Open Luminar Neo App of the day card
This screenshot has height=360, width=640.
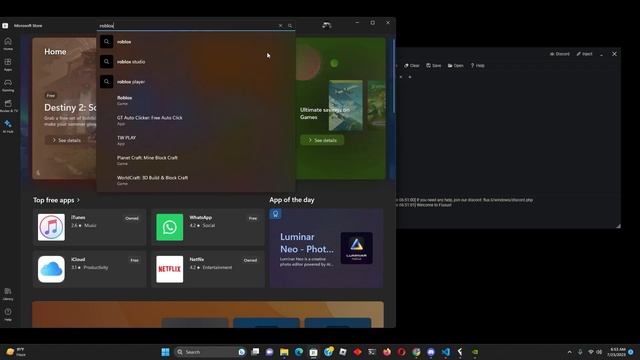tap(326, 248)
